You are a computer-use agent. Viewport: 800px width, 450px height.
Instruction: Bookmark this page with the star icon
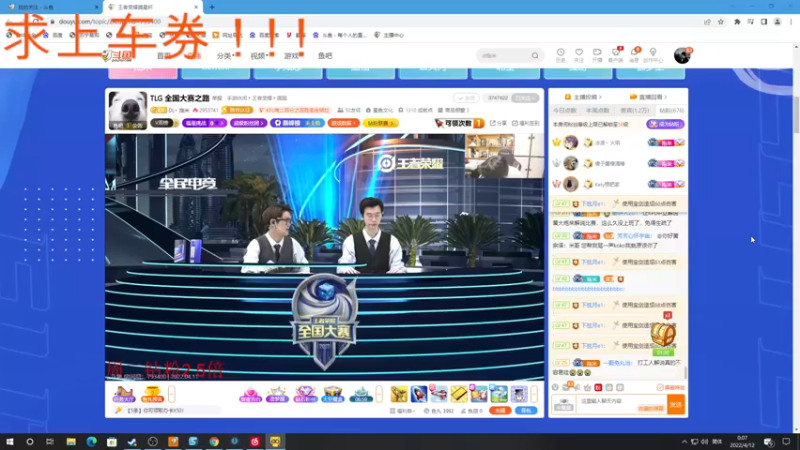pos(720,22)
